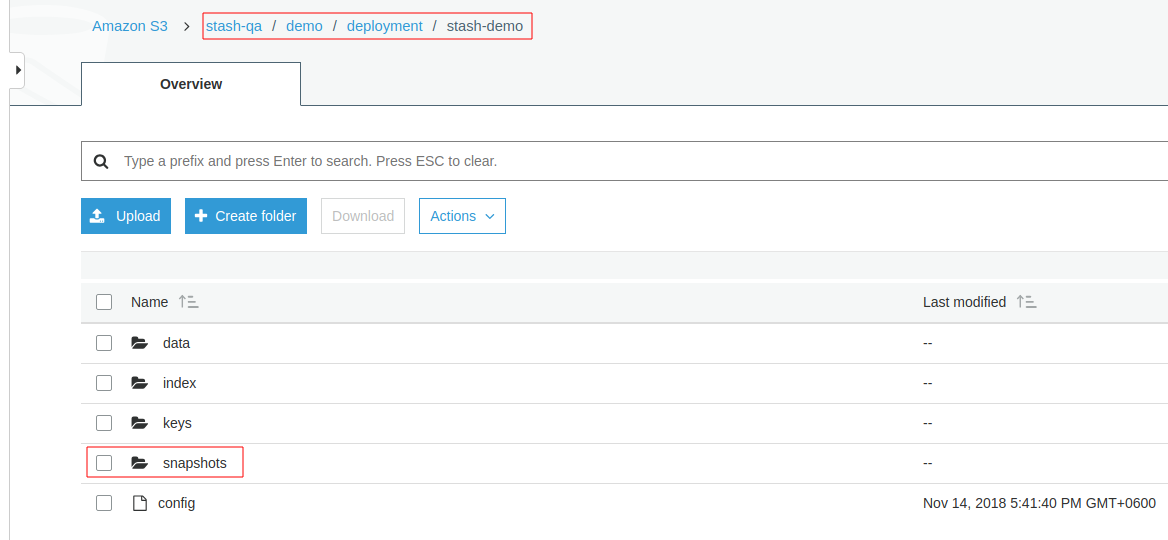Click the Create folder button

coord(245,216)
